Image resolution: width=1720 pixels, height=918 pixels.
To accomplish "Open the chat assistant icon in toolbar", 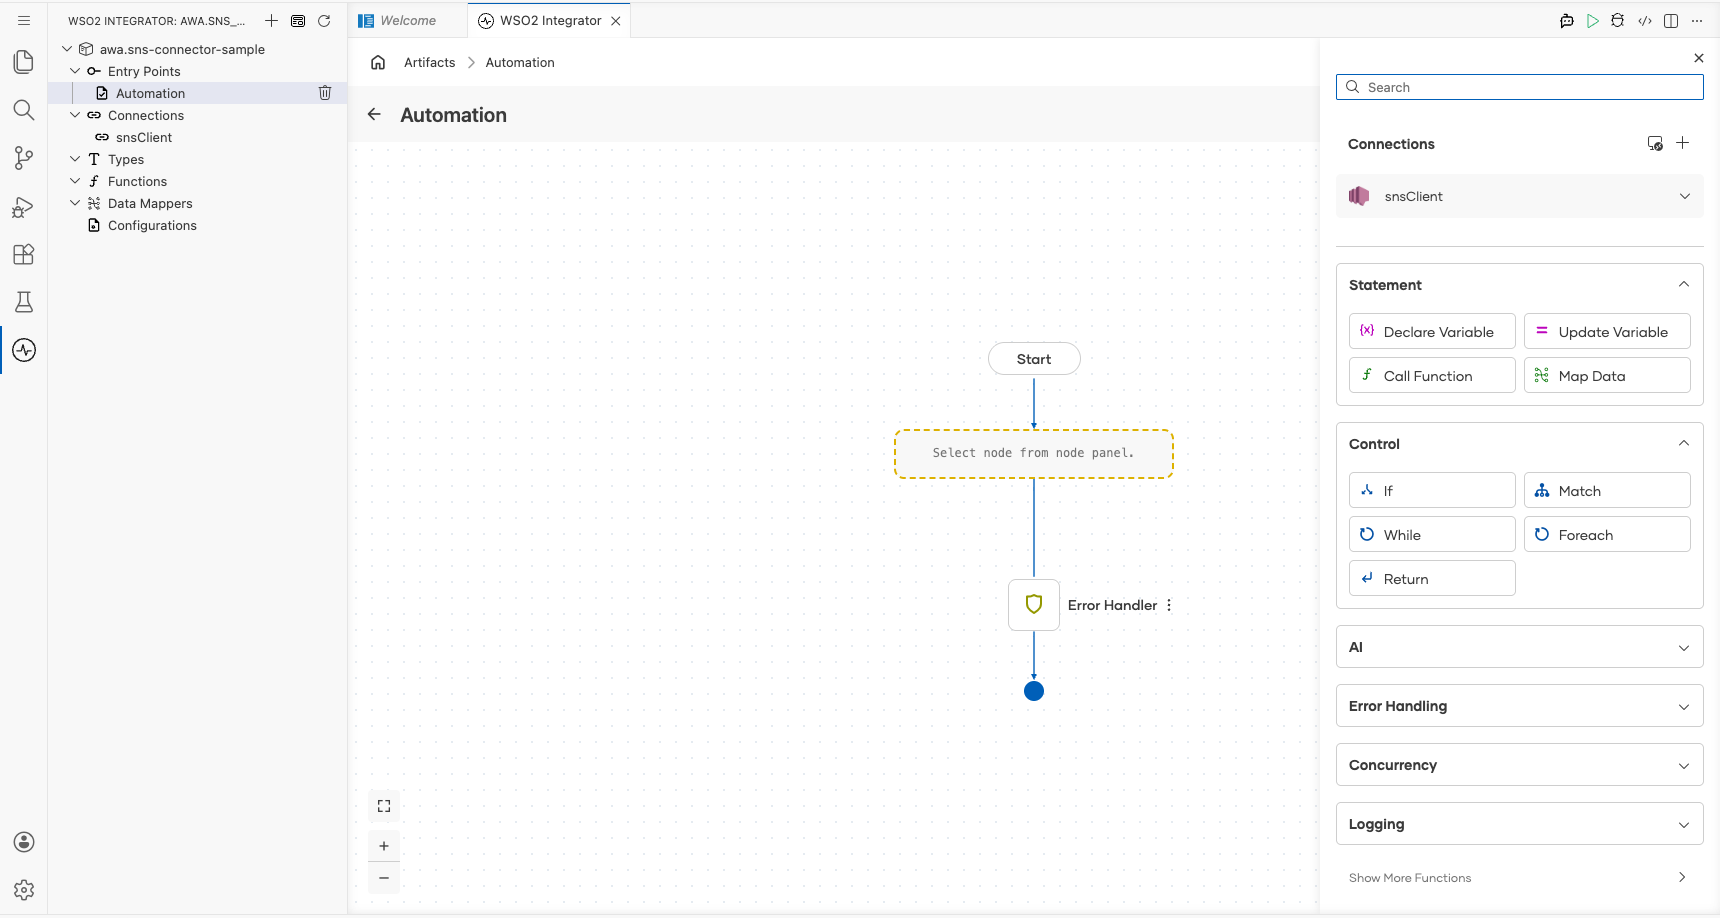I will (x=1567, y=20).
